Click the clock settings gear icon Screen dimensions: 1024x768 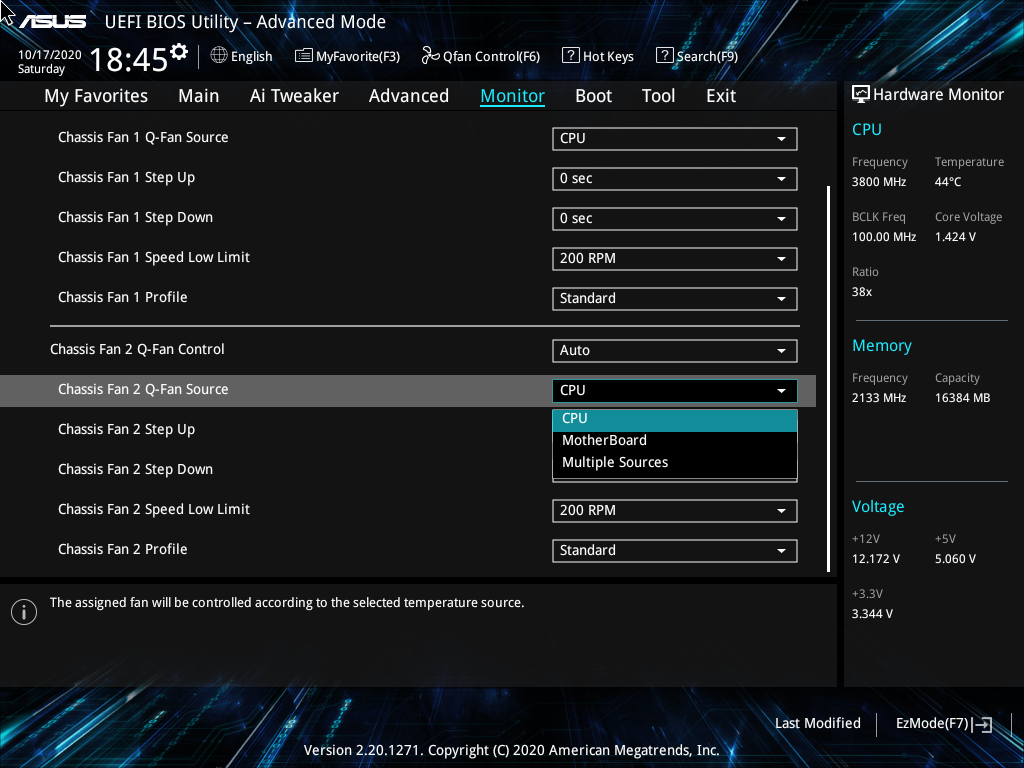[178, 52]
